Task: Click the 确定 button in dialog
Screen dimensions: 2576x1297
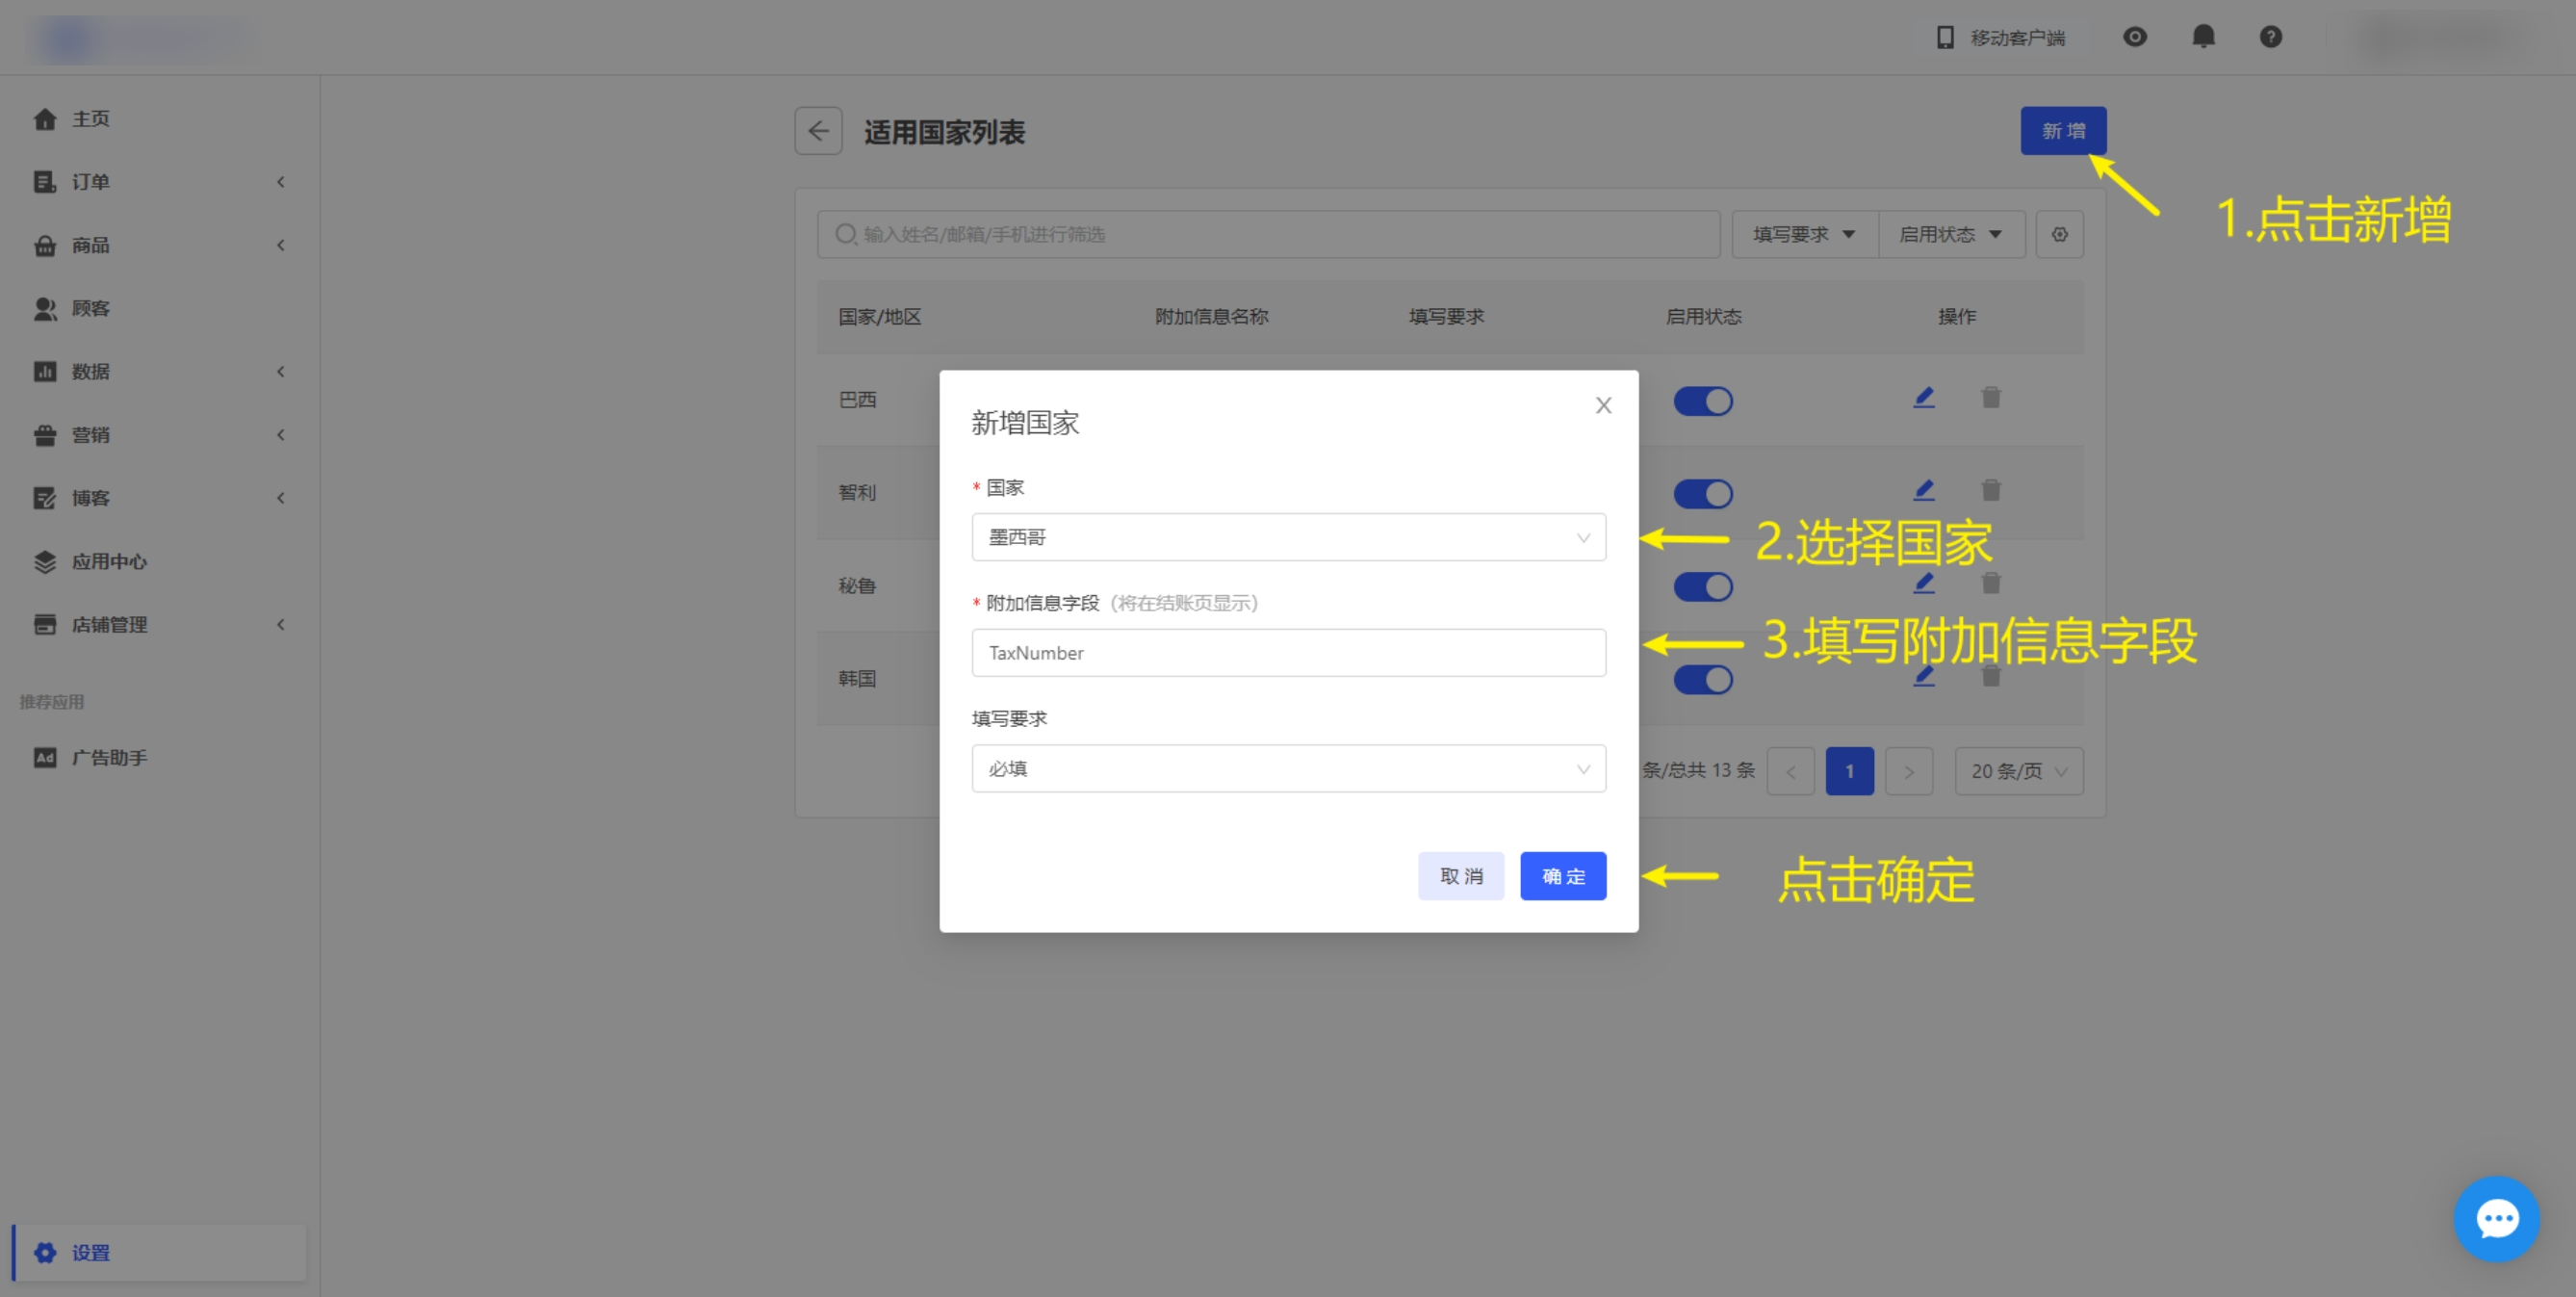Action: click(x=1563, y=876)
